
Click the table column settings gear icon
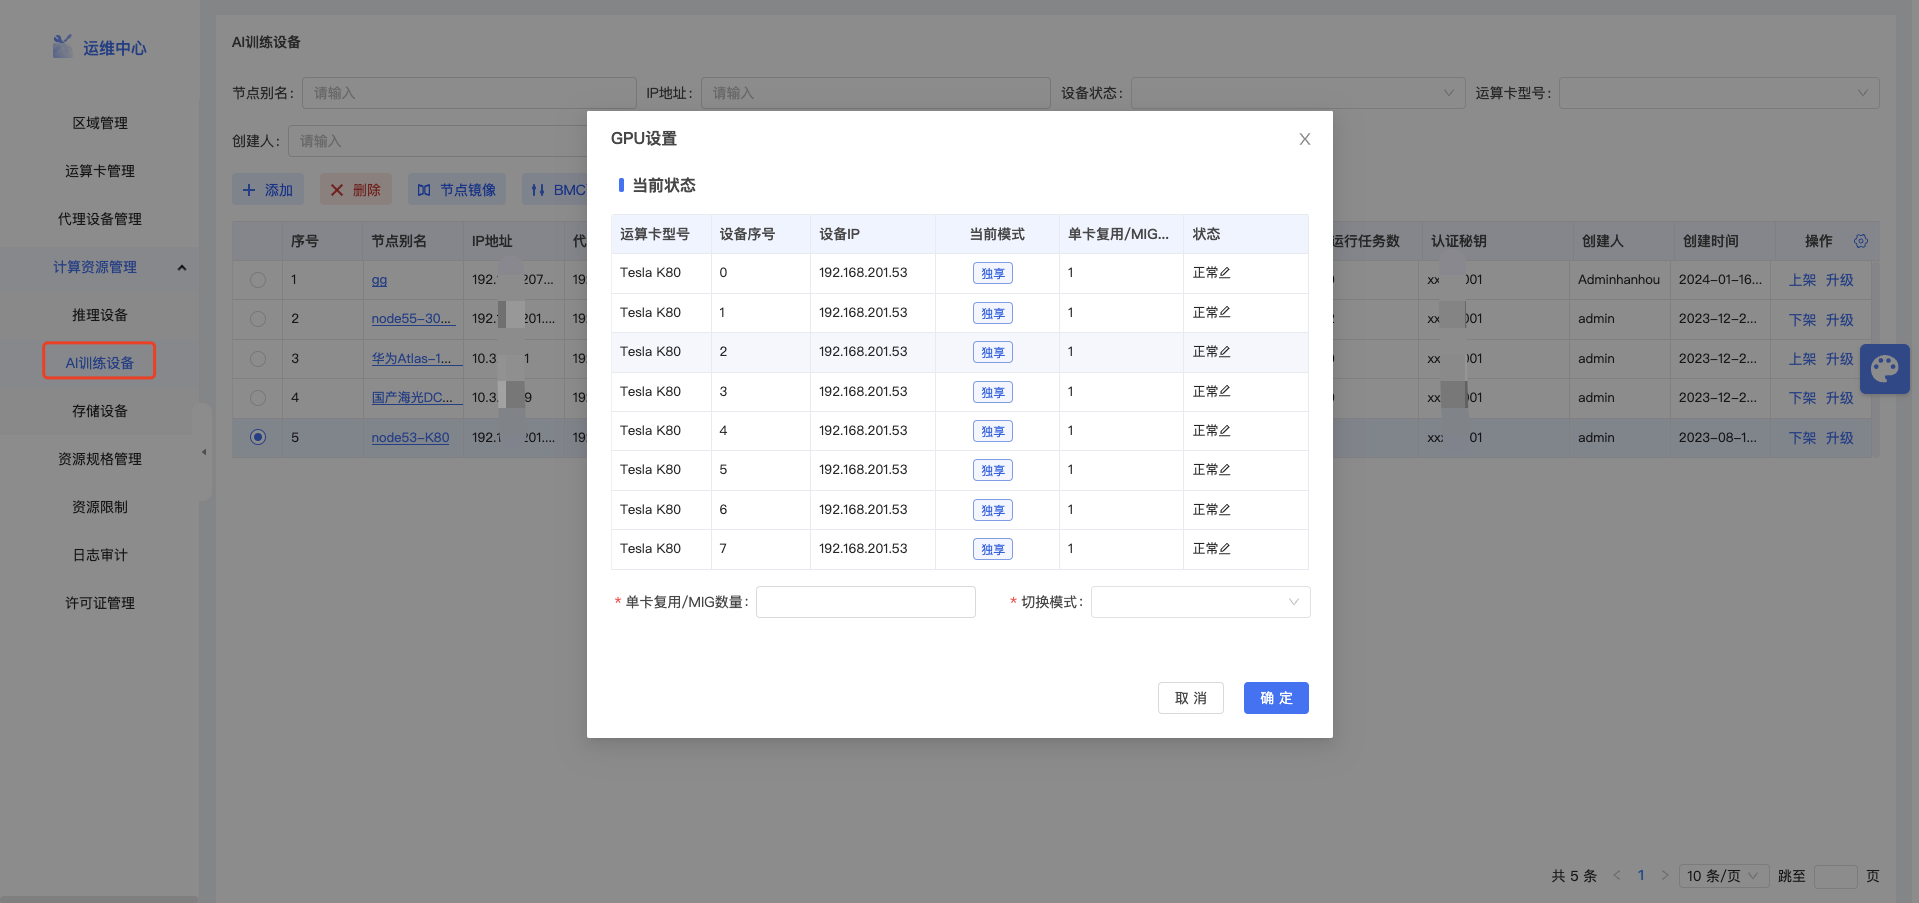1861,241
